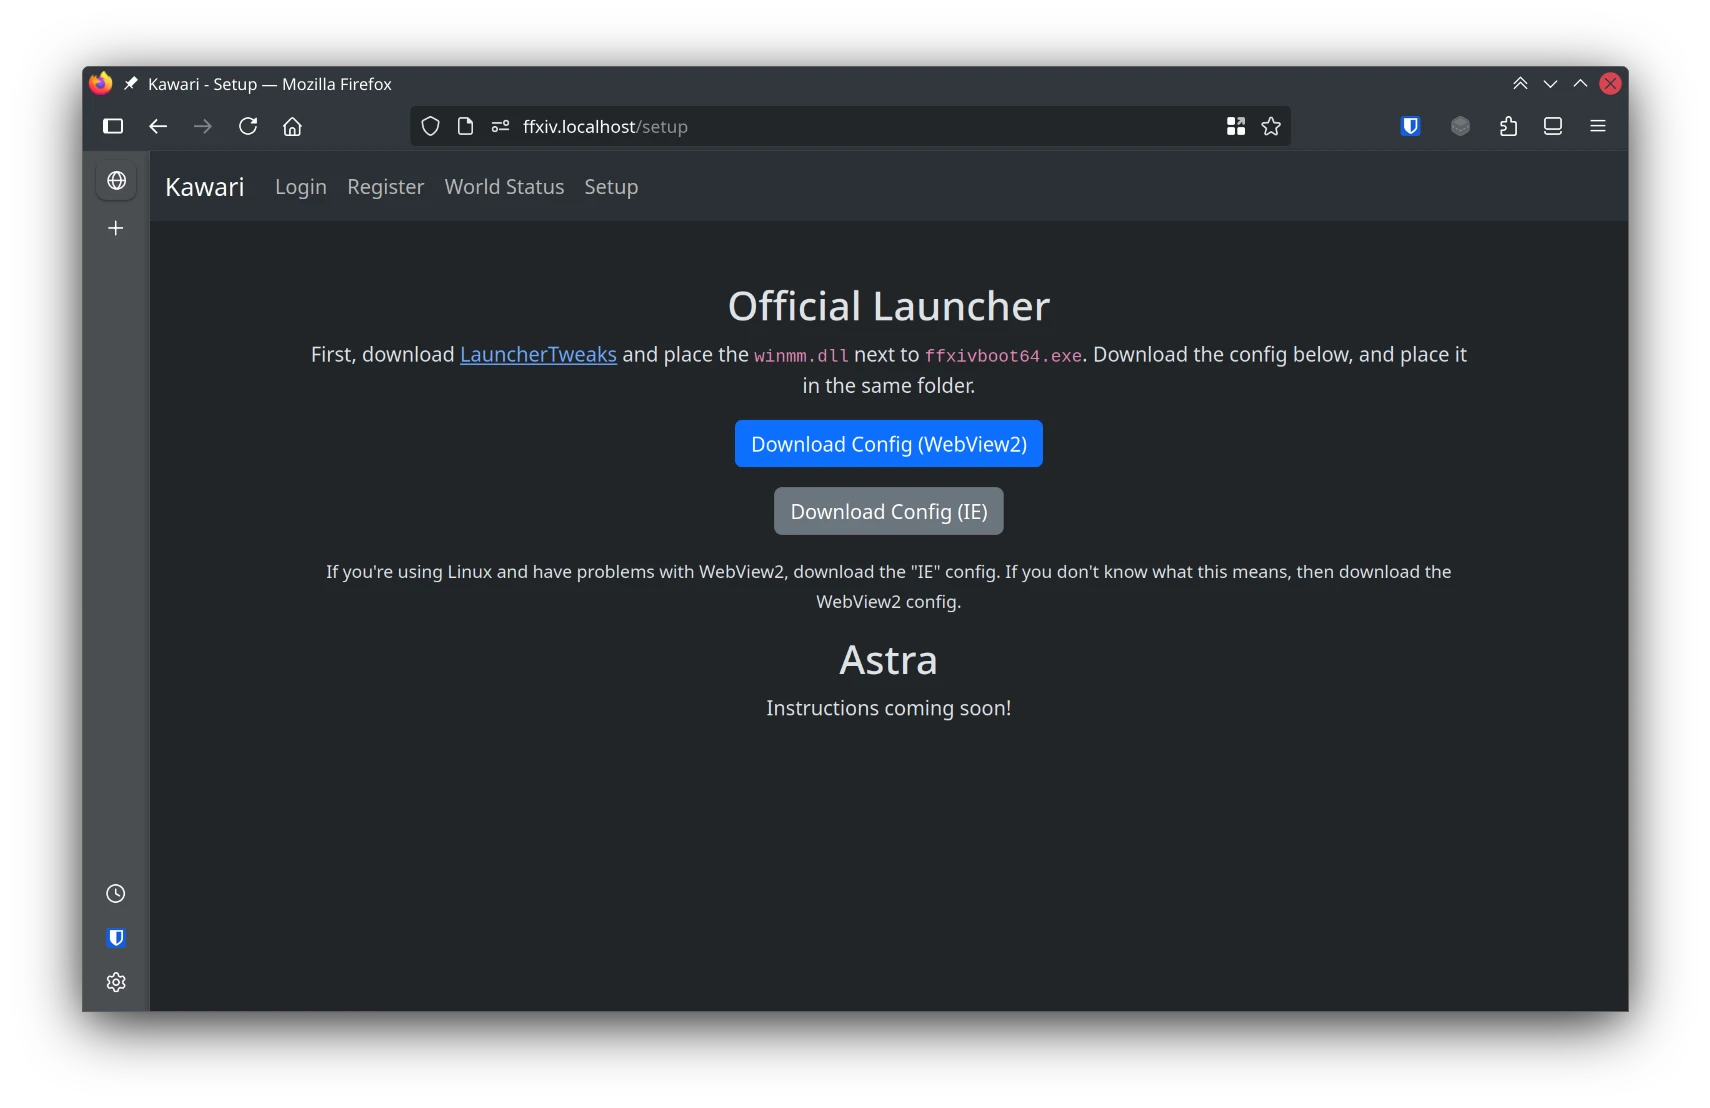Viewport: 1710px width, 1108px height.
Task: Open the Extensions puzzle menu
Action: point(1509,126)
